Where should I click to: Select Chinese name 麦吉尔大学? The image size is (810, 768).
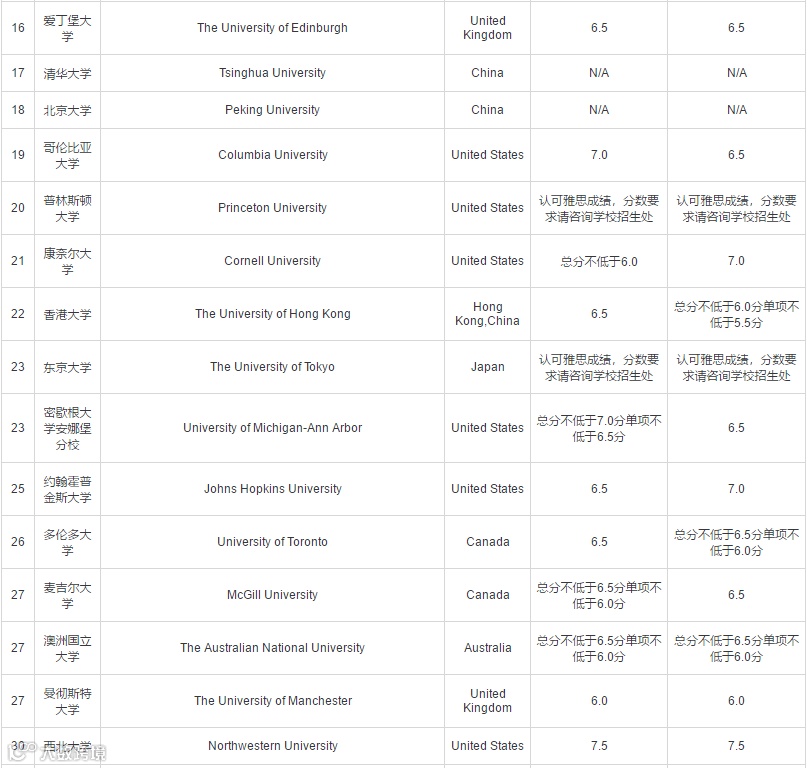67,595
